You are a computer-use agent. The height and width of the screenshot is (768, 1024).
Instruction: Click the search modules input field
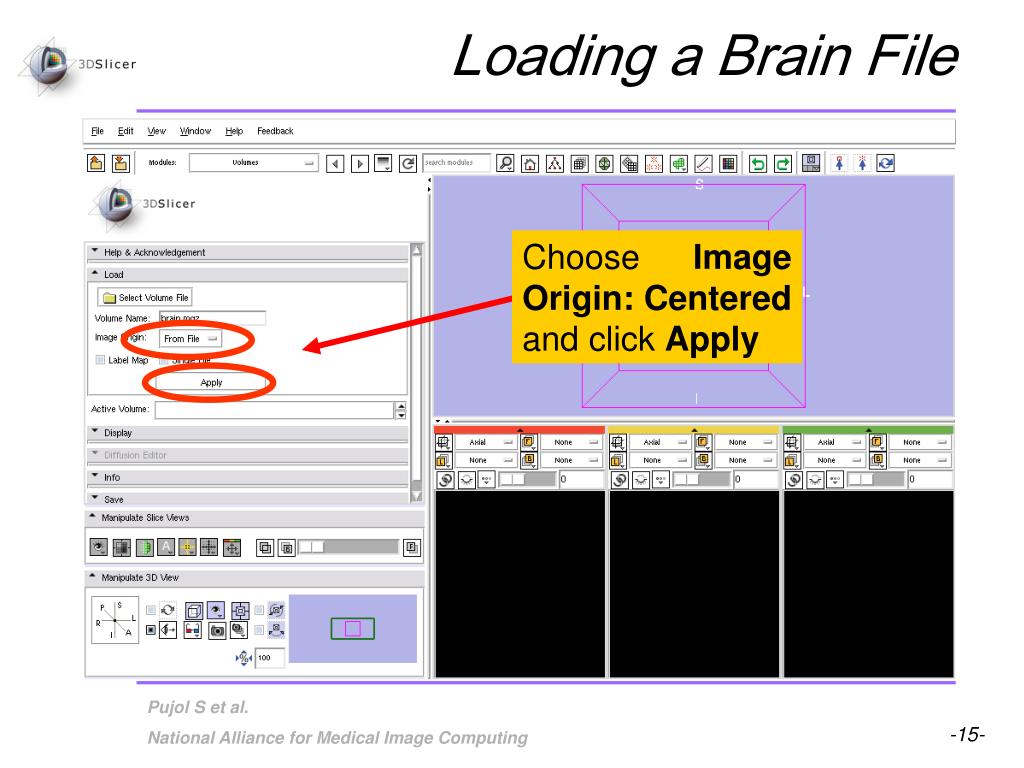coord(456,163)
